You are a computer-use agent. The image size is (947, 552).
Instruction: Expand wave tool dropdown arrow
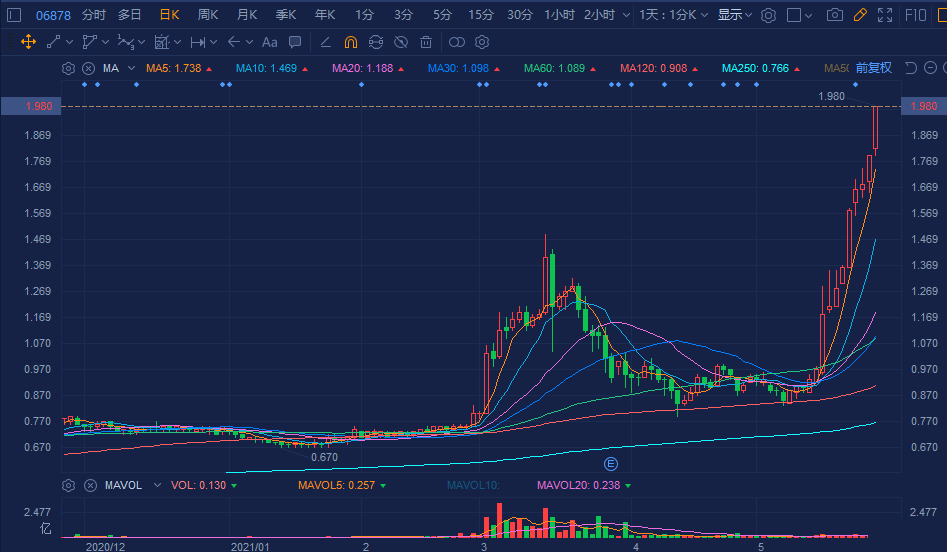(141, 42)
